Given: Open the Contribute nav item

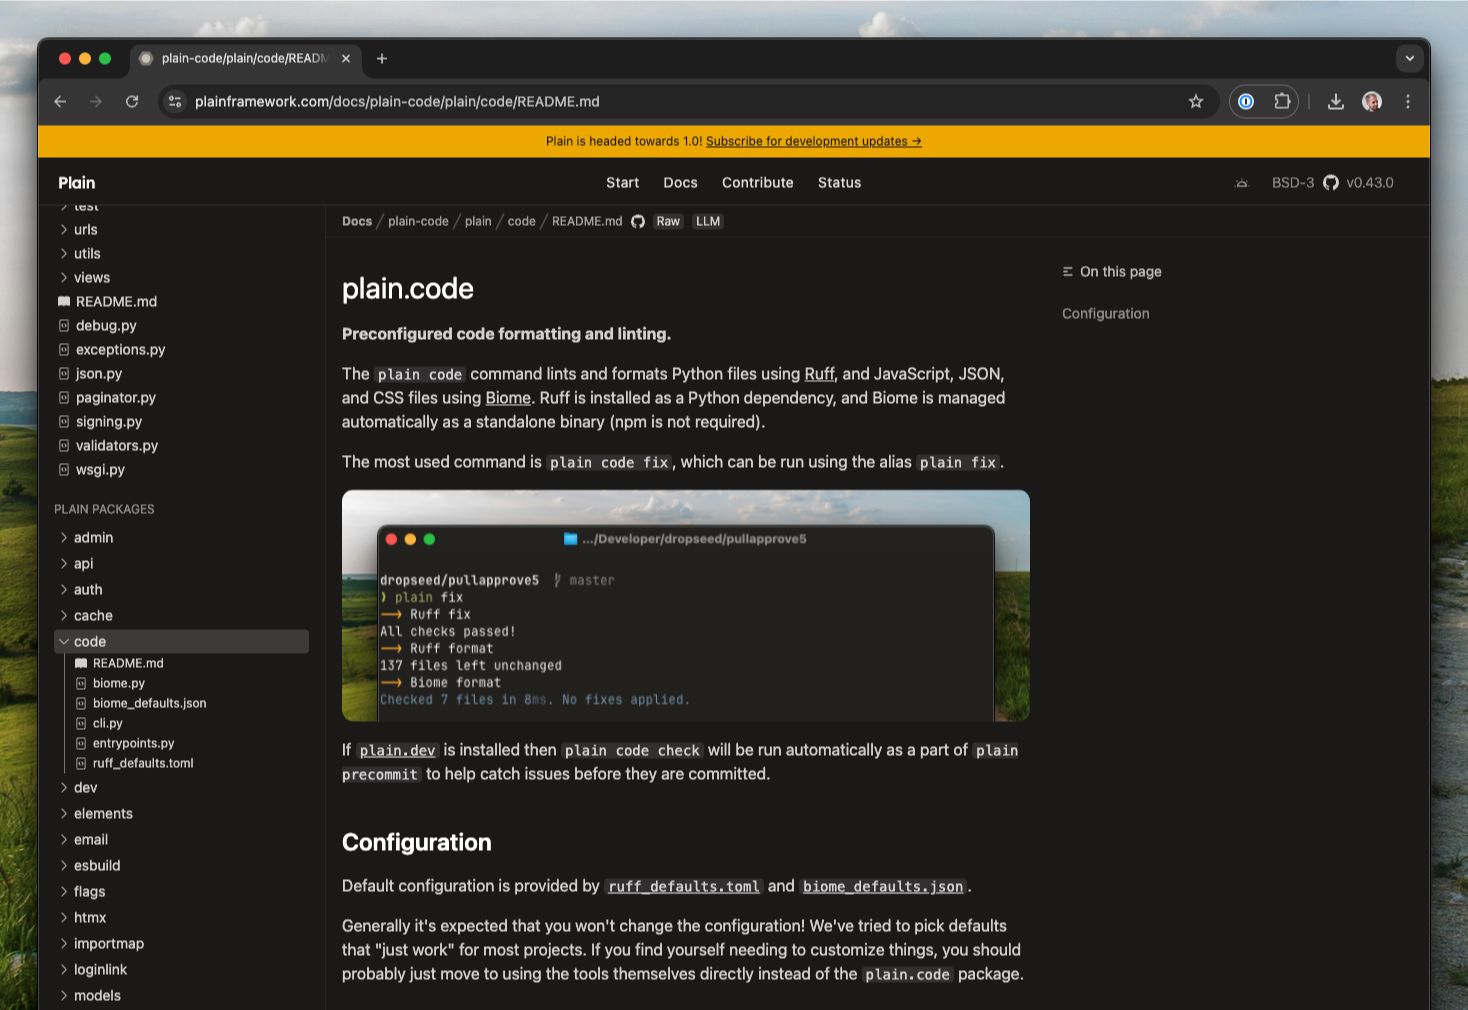Looking at the screenshot, I should pyautogui.click(x=758, y=183).
